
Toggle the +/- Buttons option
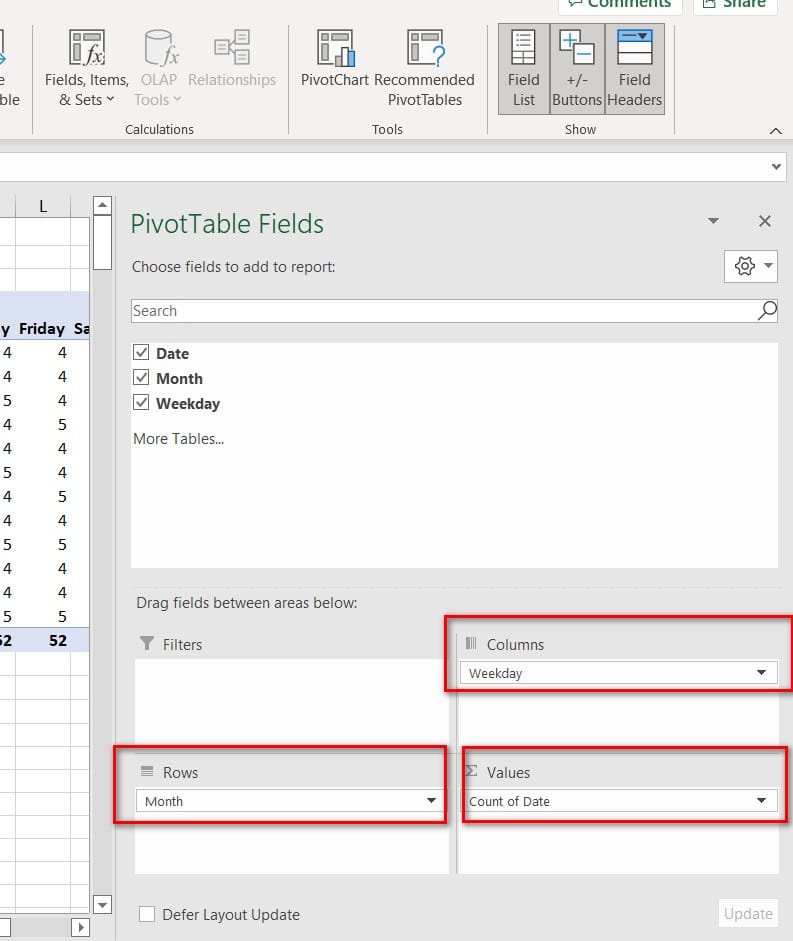pos(577,69)
